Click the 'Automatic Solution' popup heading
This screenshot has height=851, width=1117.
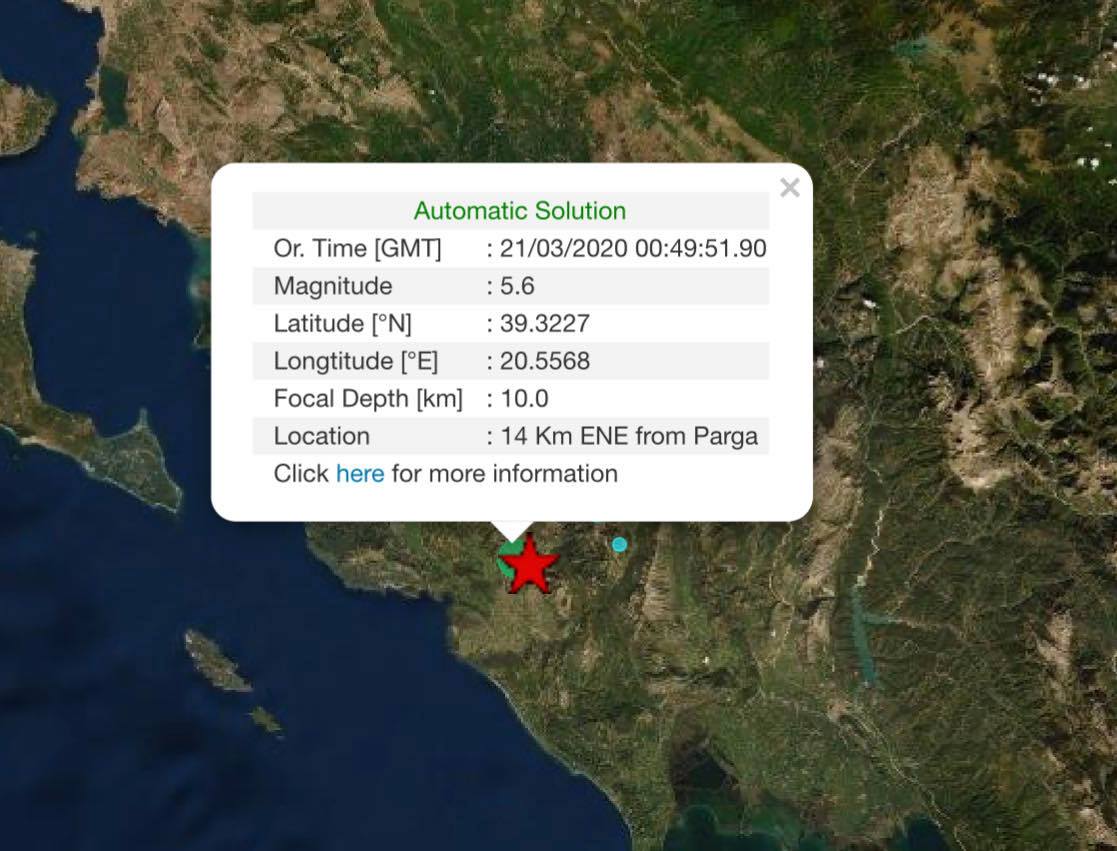pos(519,211)
